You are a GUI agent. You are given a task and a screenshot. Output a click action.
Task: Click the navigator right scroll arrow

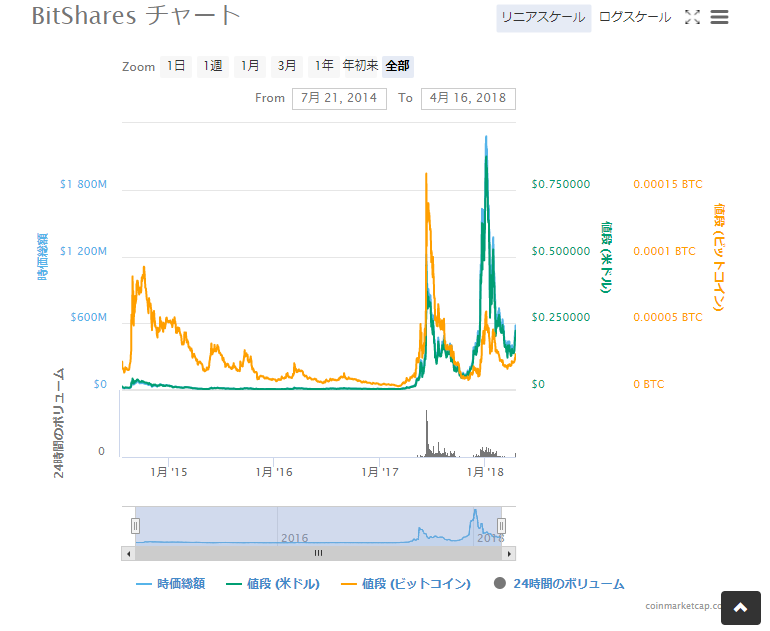click(x=509, y=554)
